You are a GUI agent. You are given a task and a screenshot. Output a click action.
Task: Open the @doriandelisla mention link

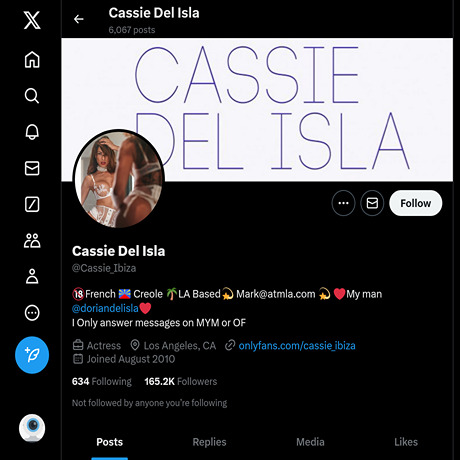(105, 308)
